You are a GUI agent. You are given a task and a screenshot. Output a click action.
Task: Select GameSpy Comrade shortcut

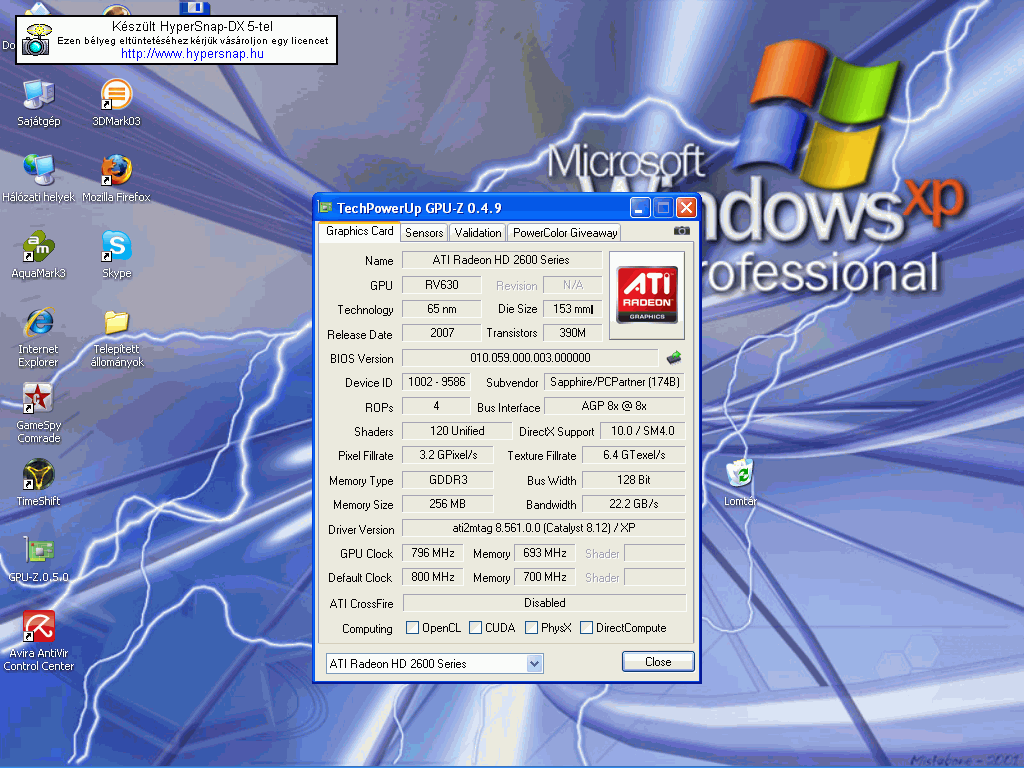tap(39, 413)
